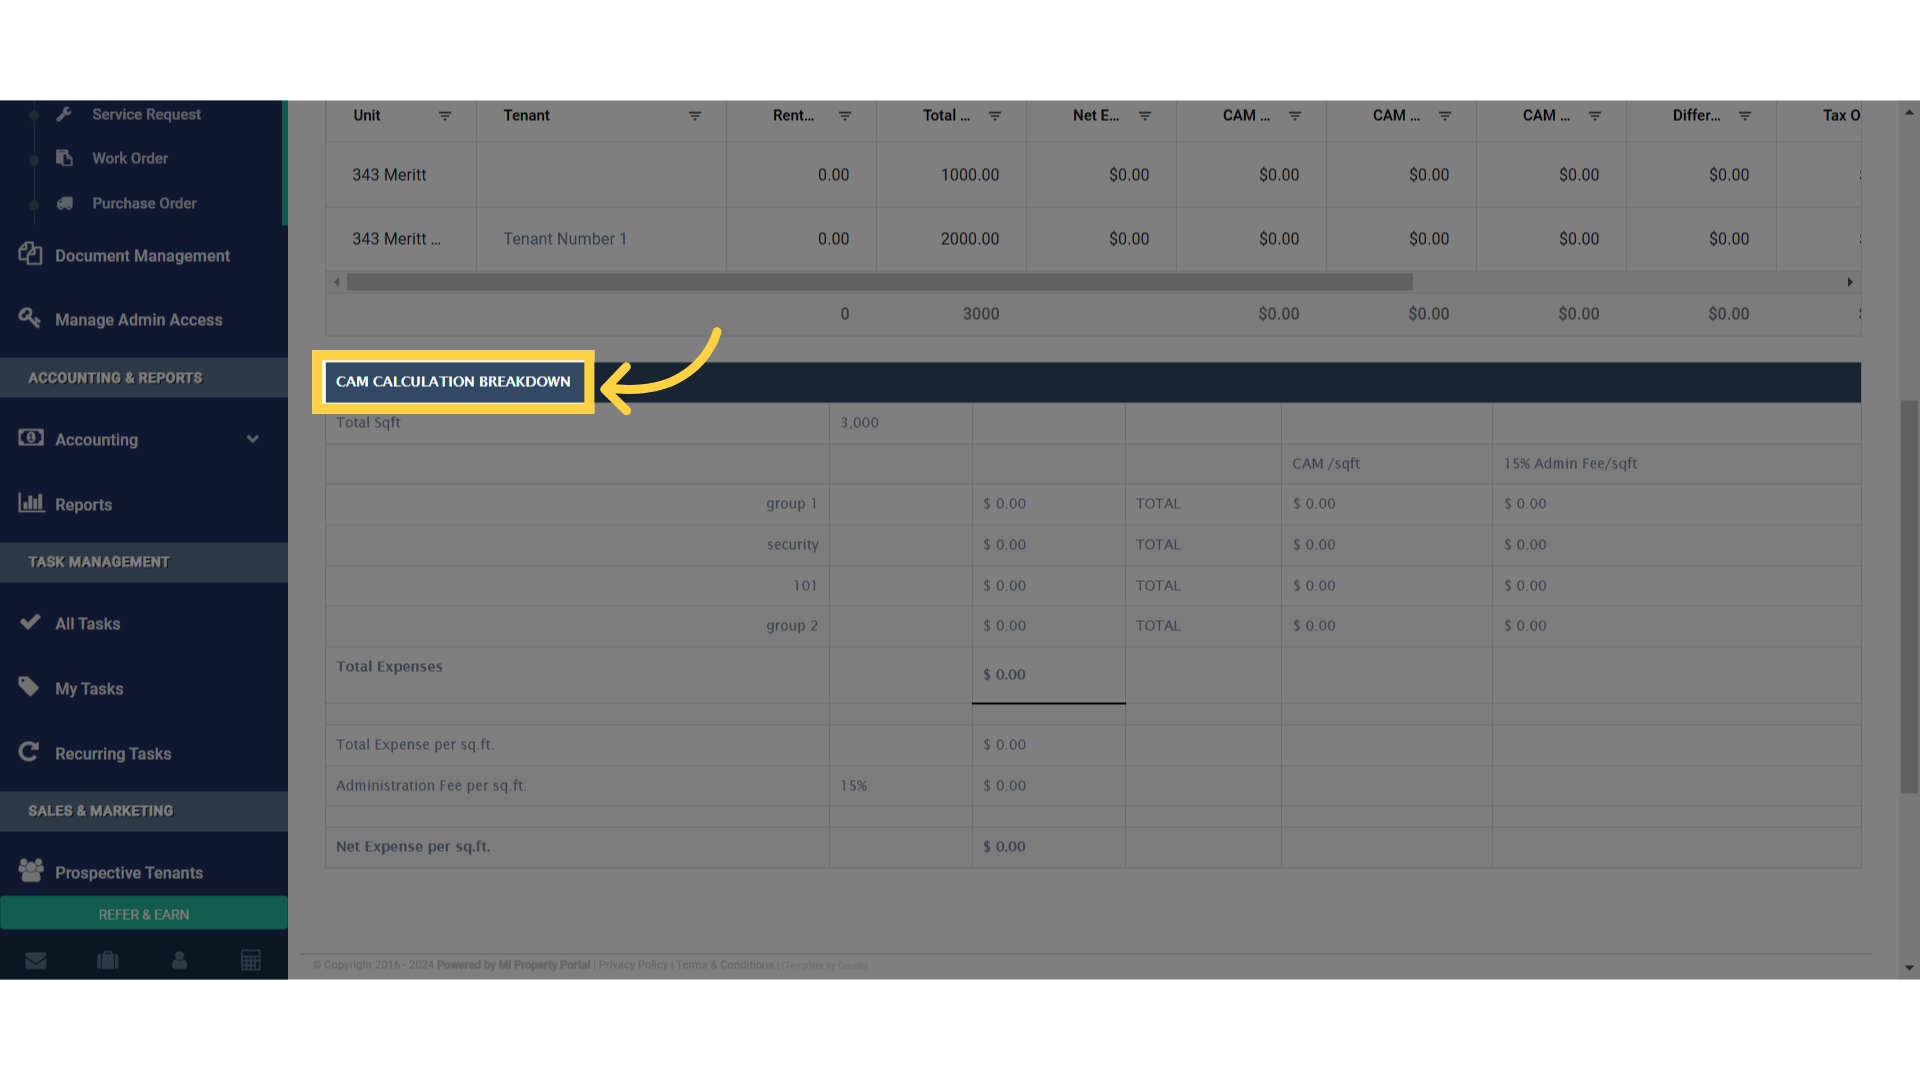Viewport: 1920px width, 1080px height.
Task: Sort by the Tax O column header
Action: 1841,116
